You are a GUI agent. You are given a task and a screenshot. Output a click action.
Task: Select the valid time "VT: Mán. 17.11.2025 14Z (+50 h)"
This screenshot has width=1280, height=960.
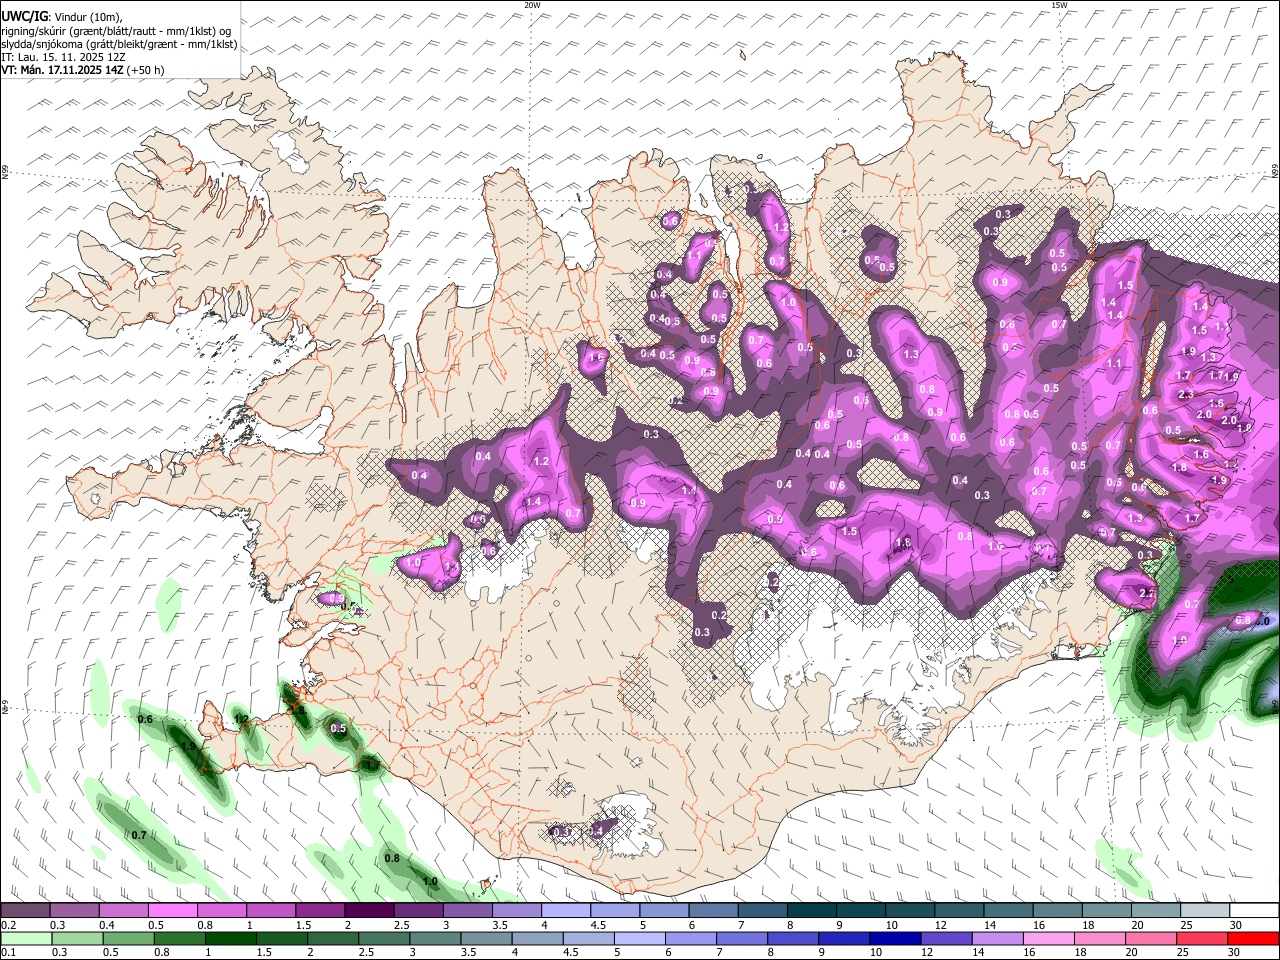point(83,70)
